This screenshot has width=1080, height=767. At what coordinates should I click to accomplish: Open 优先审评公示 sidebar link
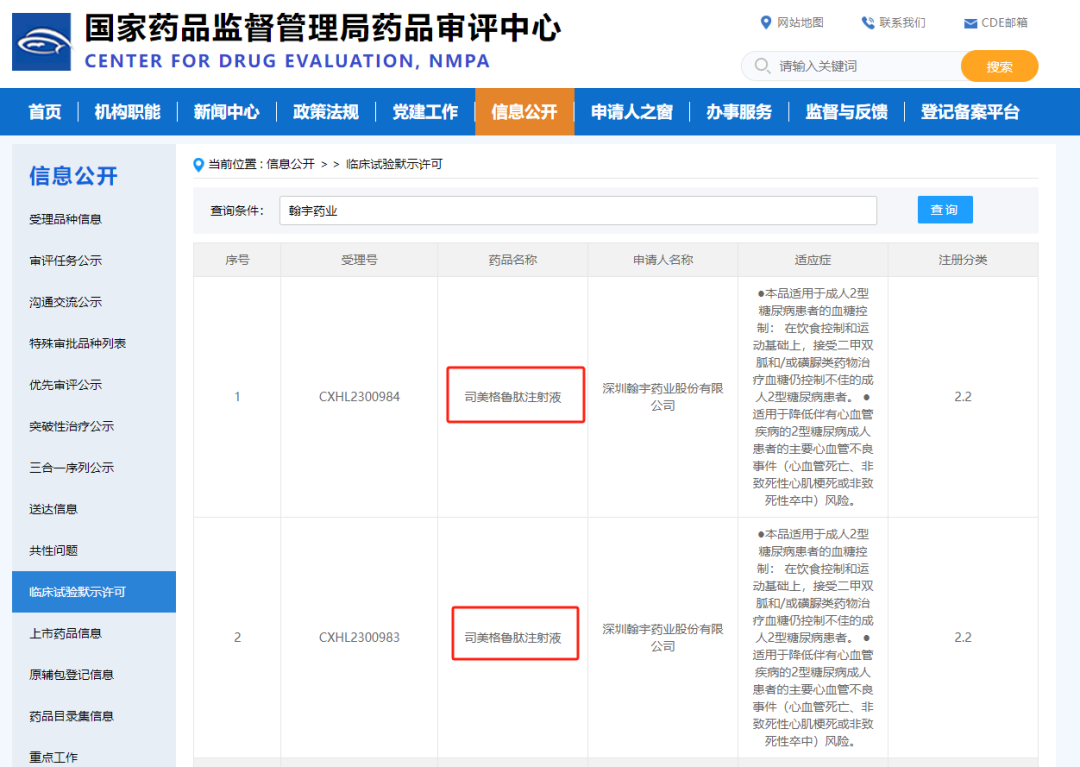click(x=65, y=385)
